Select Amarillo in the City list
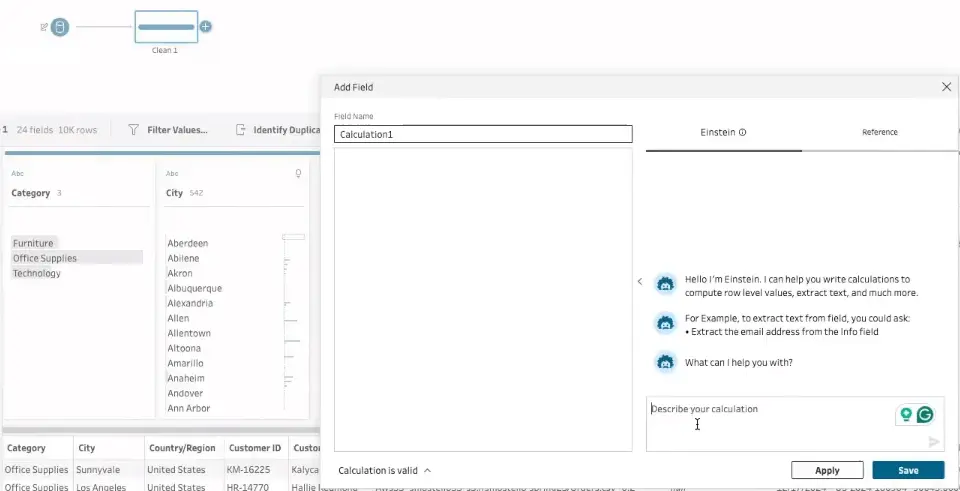The width and height of the screenshot is (960, 491). point(186,363)
